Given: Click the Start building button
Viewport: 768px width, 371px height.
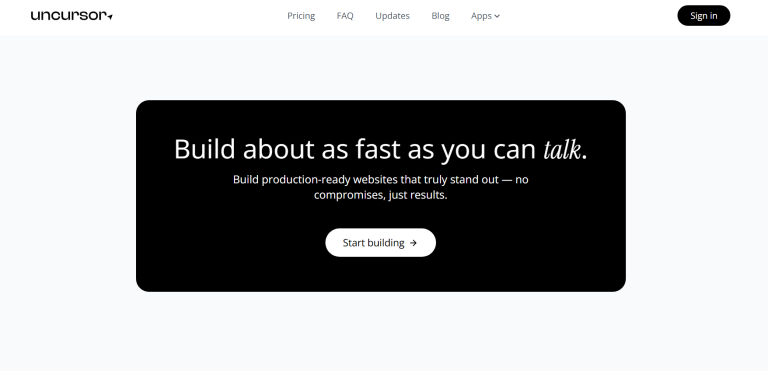Looking at the screenshot, I should coord(381,243).
